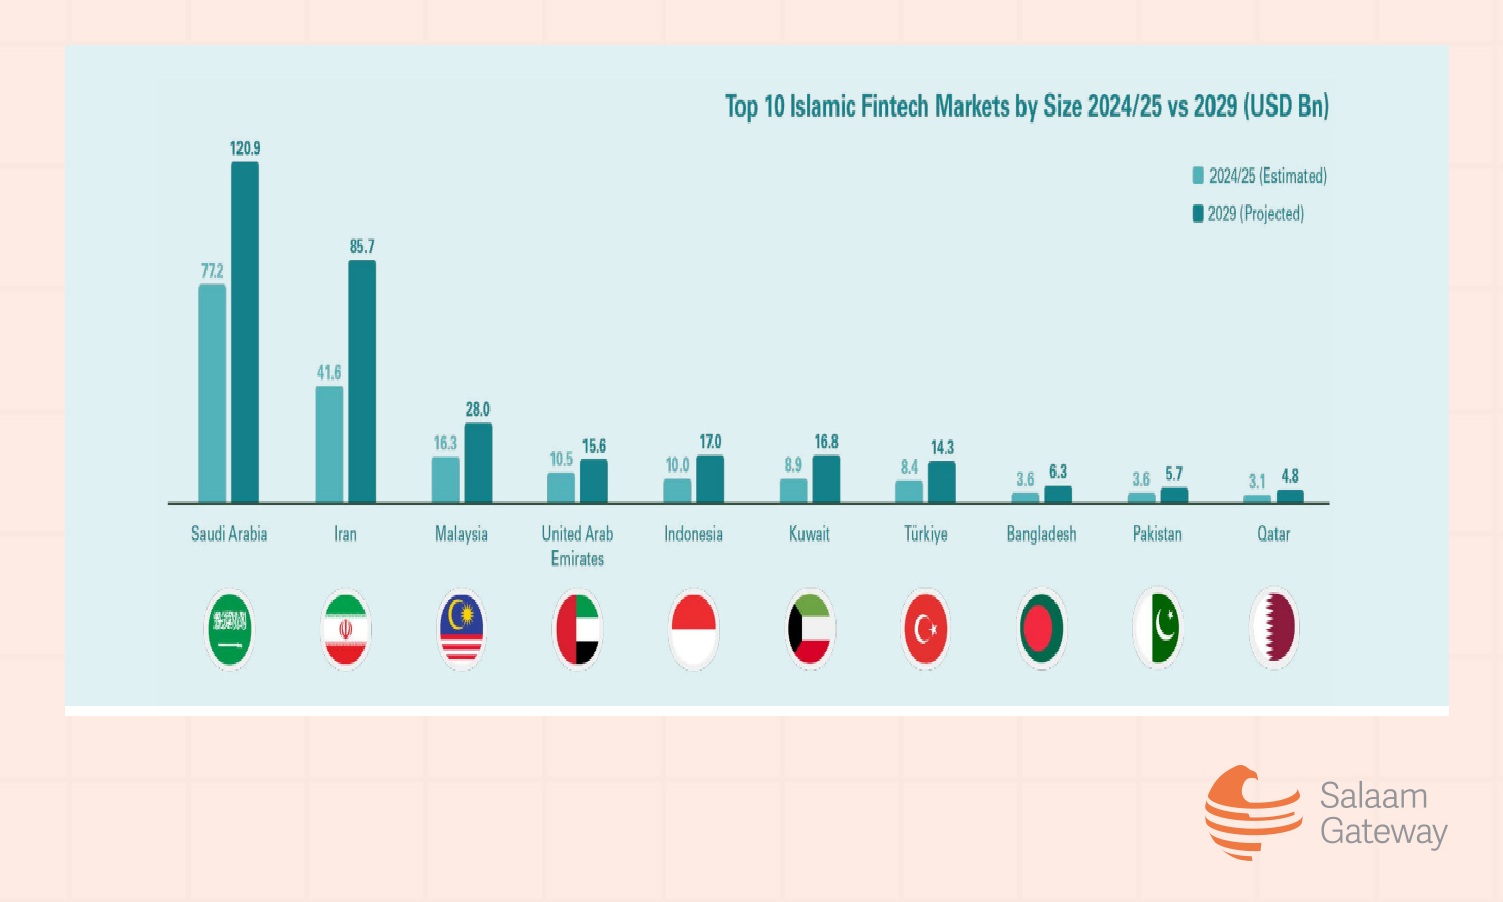Click the 2029 (Projected) legend swatch
This screenshot has height=902, width=1503.
1198,213
